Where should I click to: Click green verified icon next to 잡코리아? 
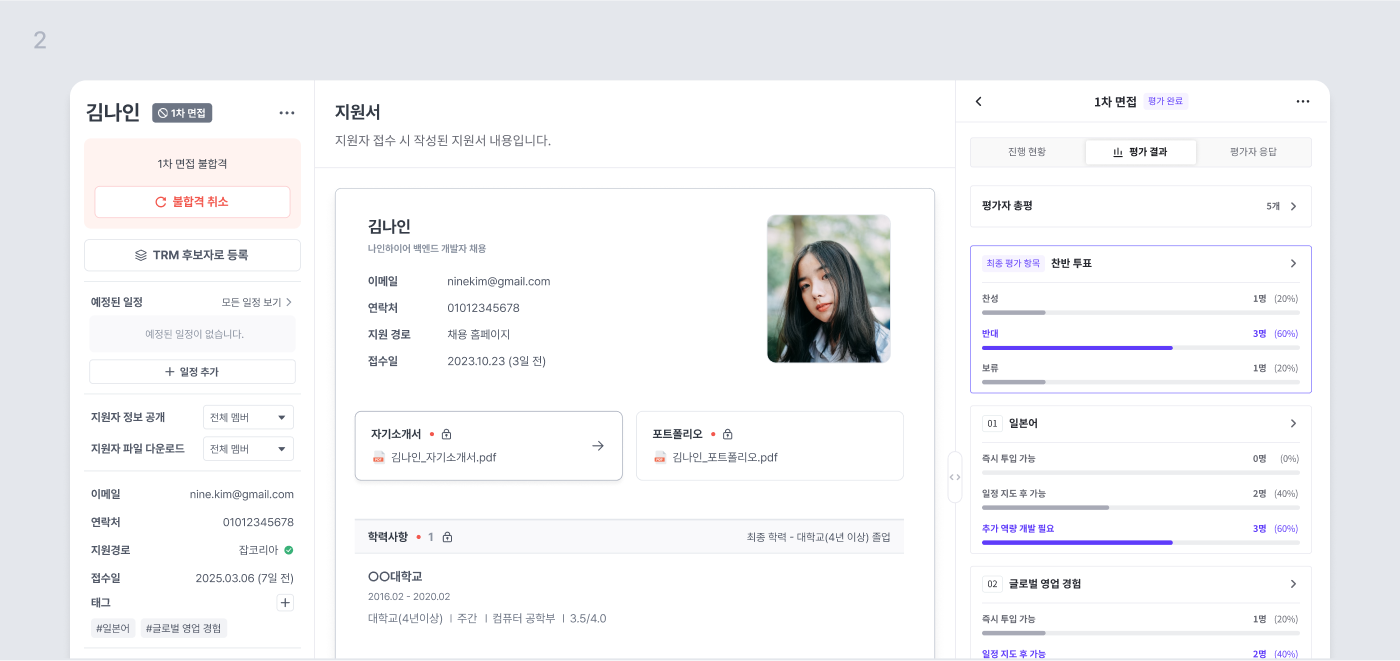point(289,550)
